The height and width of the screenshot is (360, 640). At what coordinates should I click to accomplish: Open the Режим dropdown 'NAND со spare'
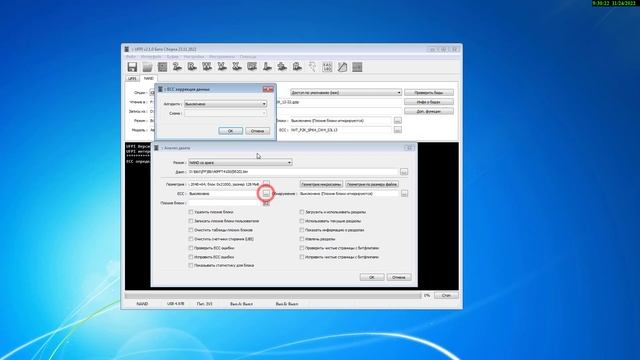[240, 162]
